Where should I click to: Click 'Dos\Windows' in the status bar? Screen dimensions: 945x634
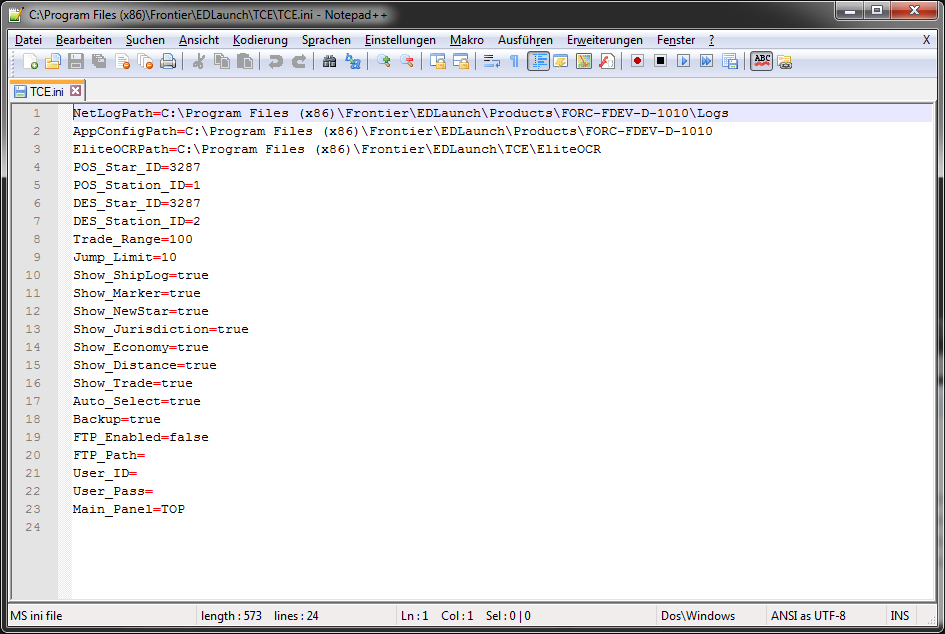point(697,616)
